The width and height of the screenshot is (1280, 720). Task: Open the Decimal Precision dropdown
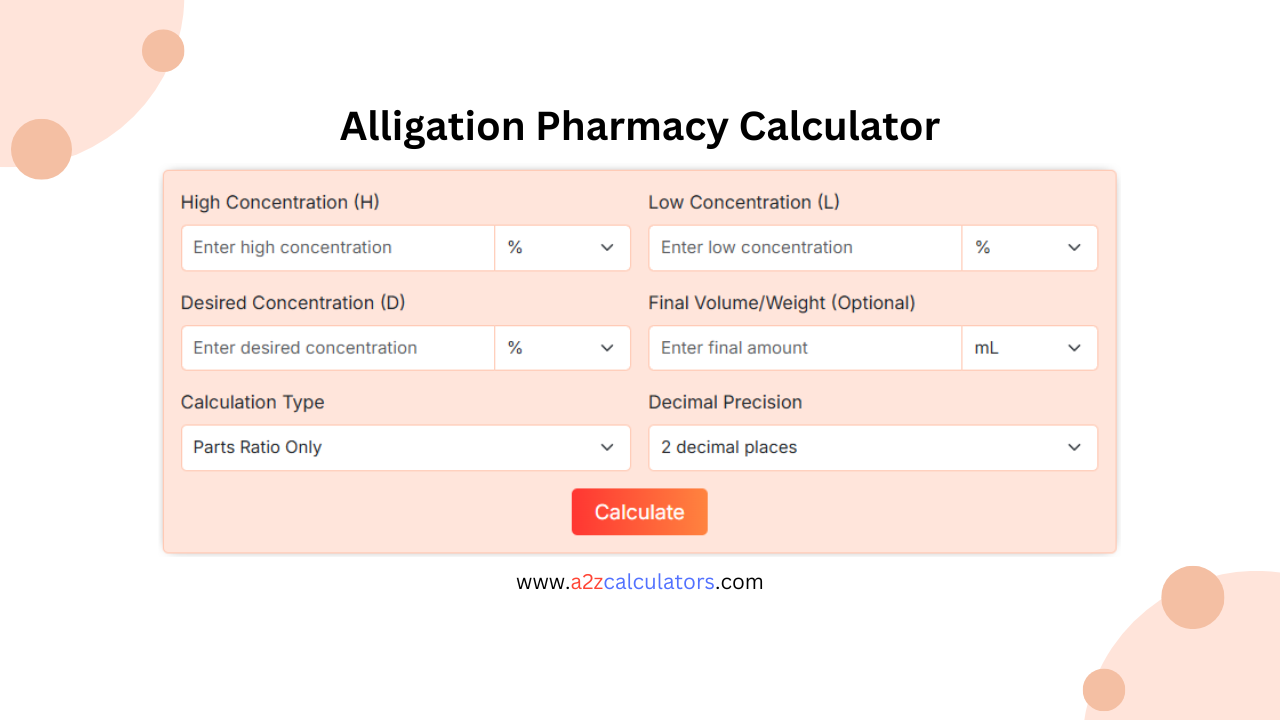[x=873, y=447]
